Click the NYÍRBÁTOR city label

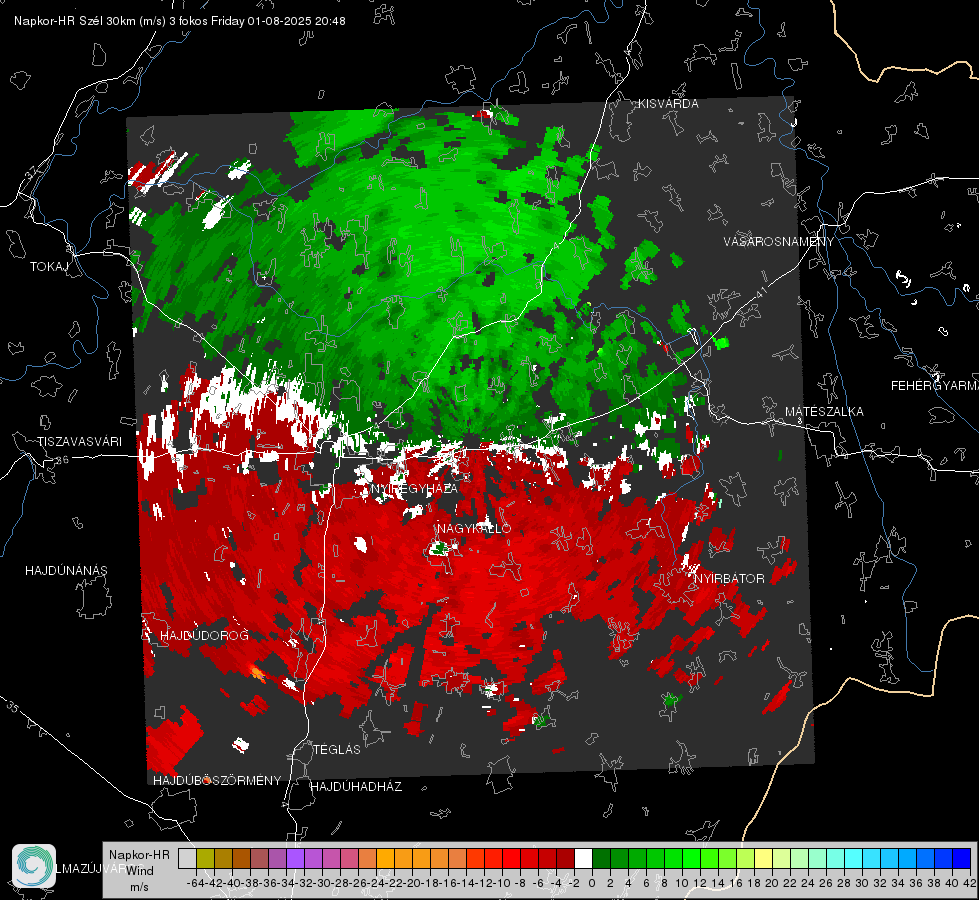[x=729, y=578]
